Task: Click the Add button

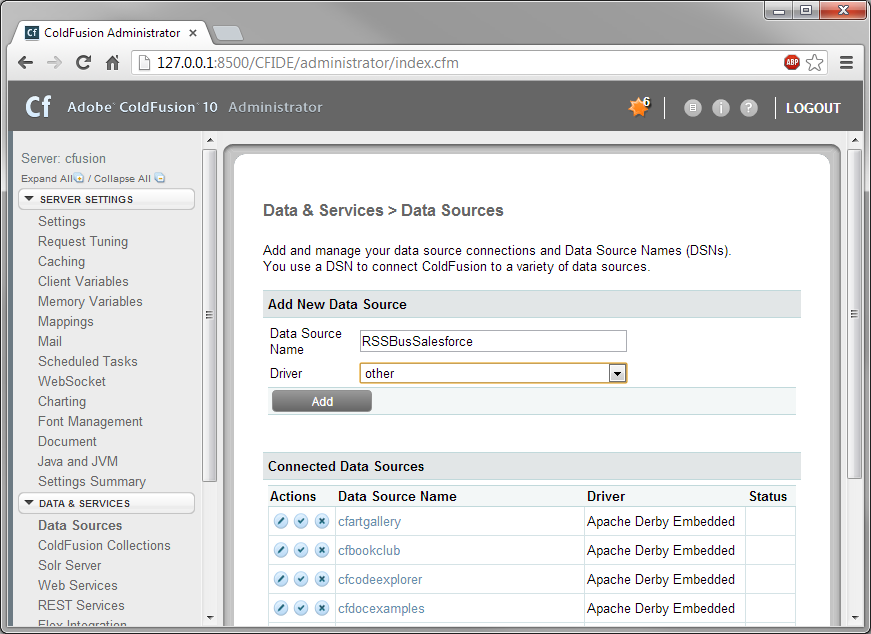Action: point(321,401)
